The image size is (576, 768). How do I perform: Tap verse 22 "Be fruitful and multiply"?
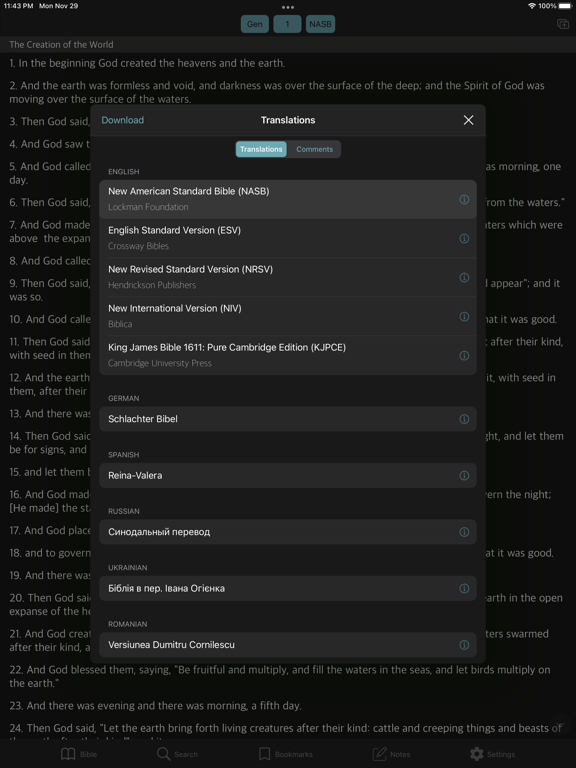280,676
